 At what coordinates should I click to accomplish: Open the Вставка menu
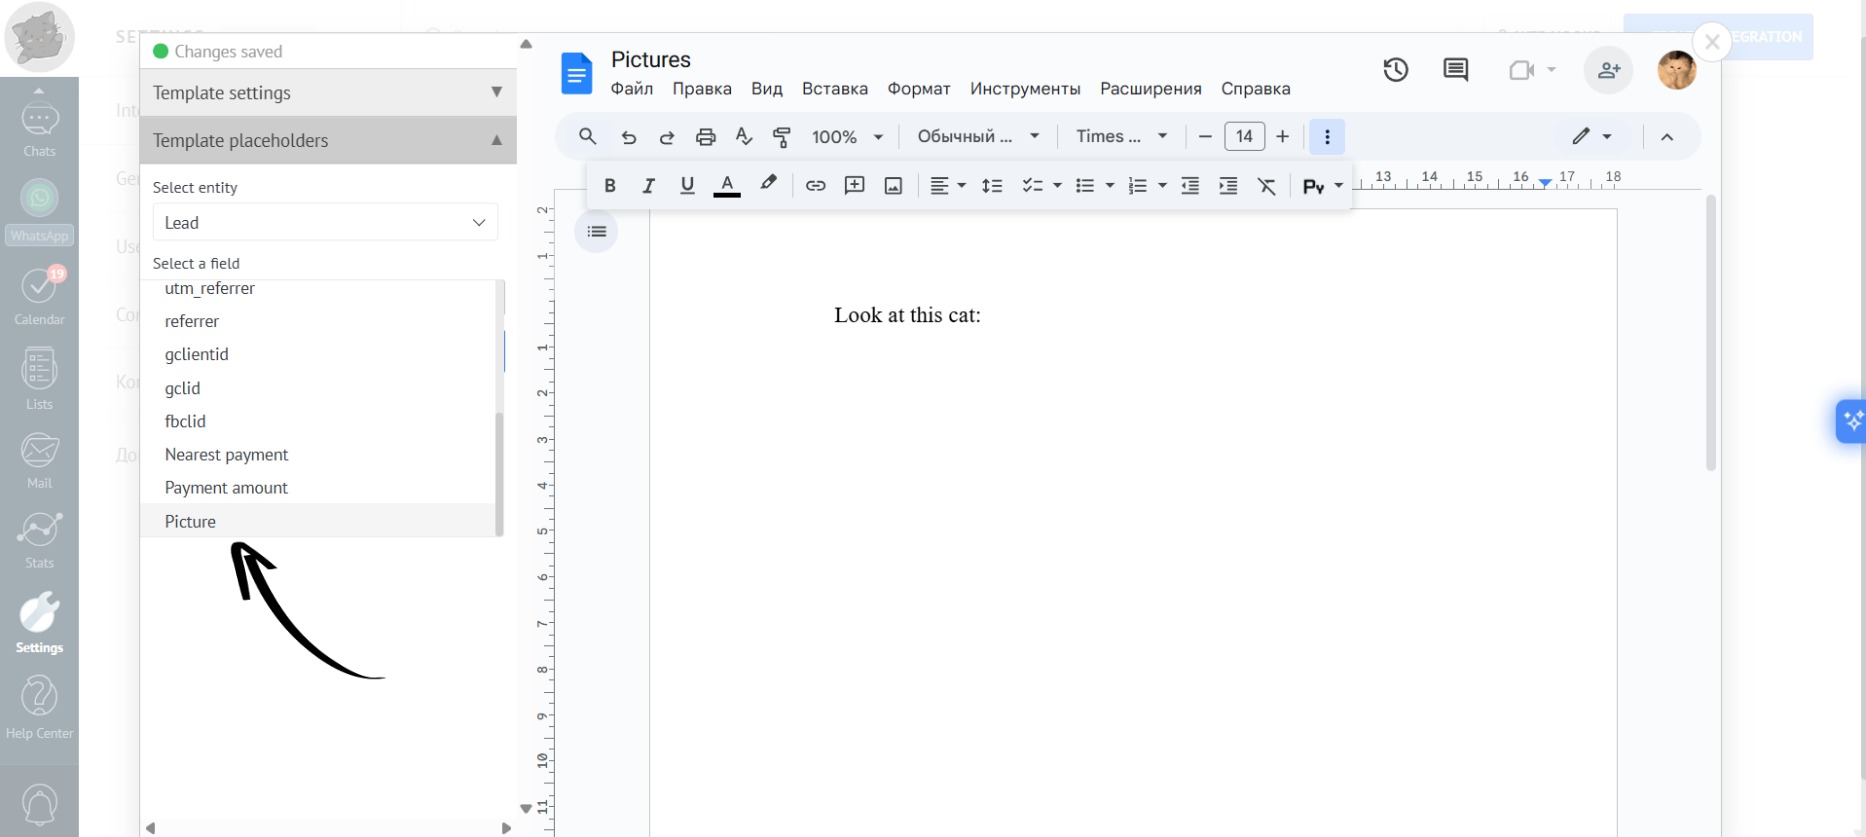(834, 89)
